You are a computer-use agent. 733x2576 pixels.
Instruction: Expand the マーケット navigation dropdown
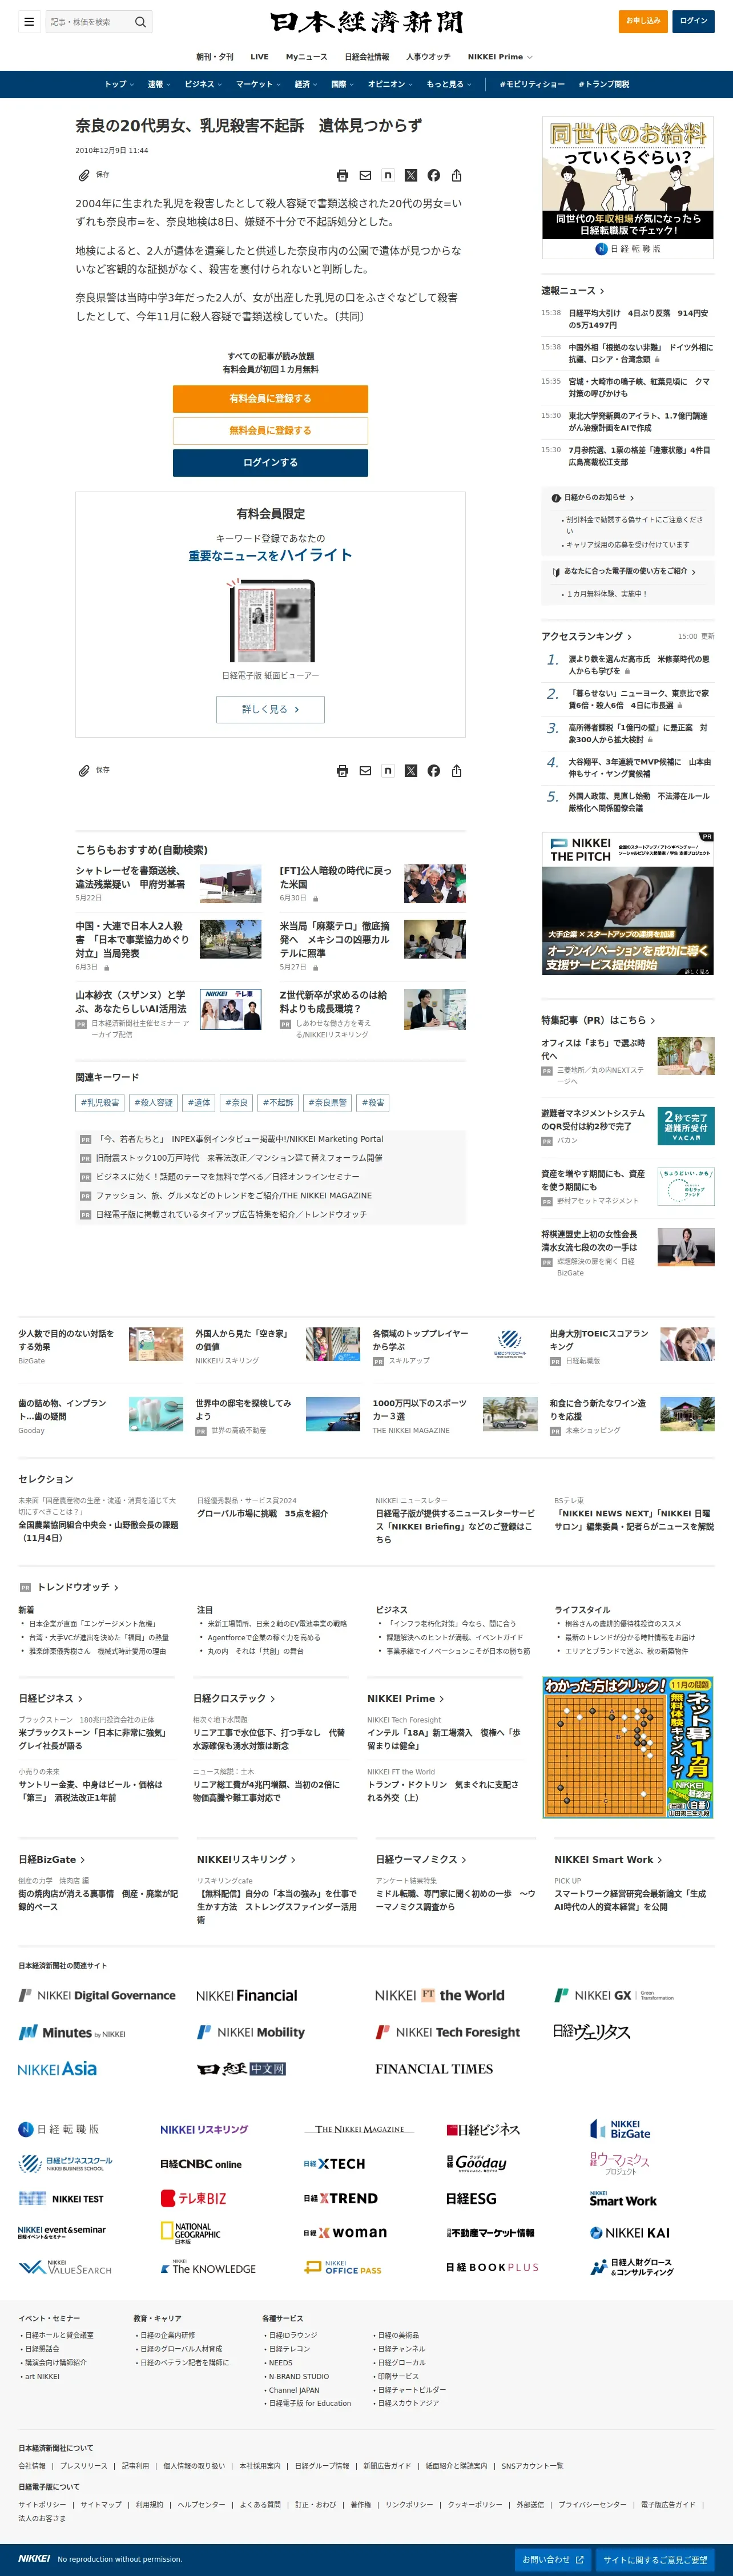259,84
